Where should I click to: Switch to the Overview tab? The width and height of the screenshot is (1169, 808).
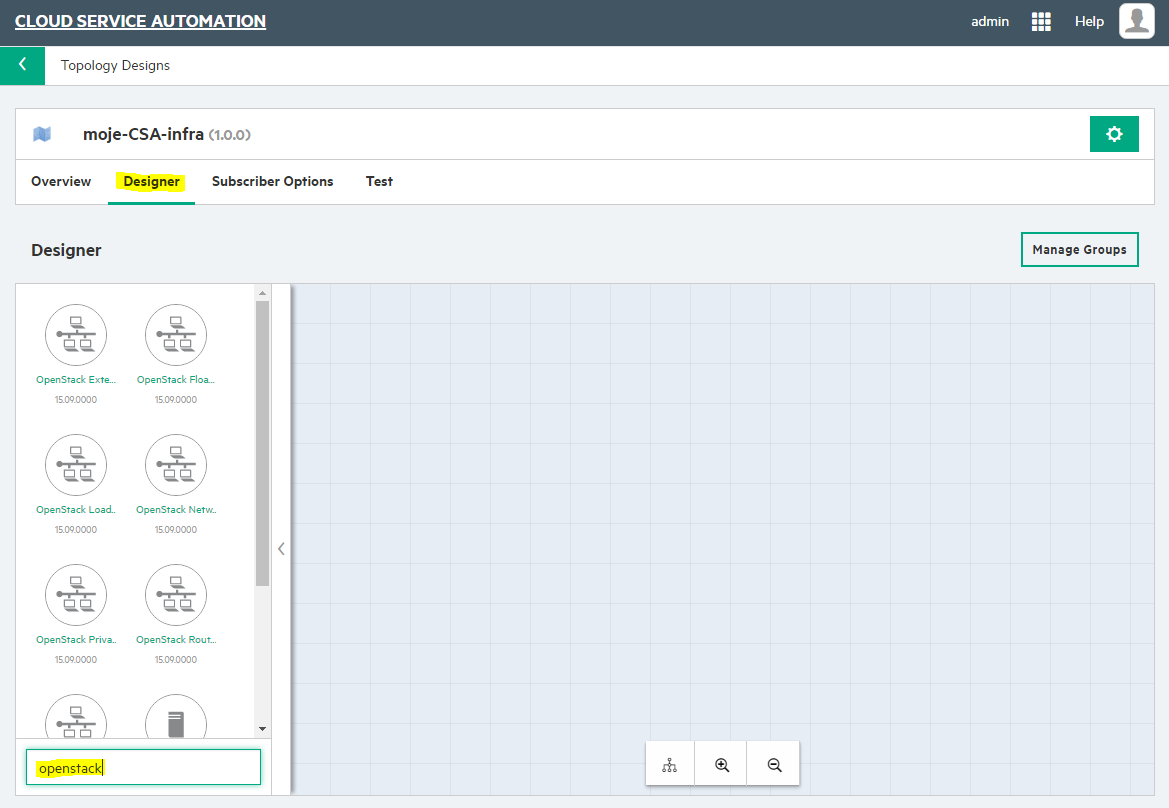(x=61, y=181)
